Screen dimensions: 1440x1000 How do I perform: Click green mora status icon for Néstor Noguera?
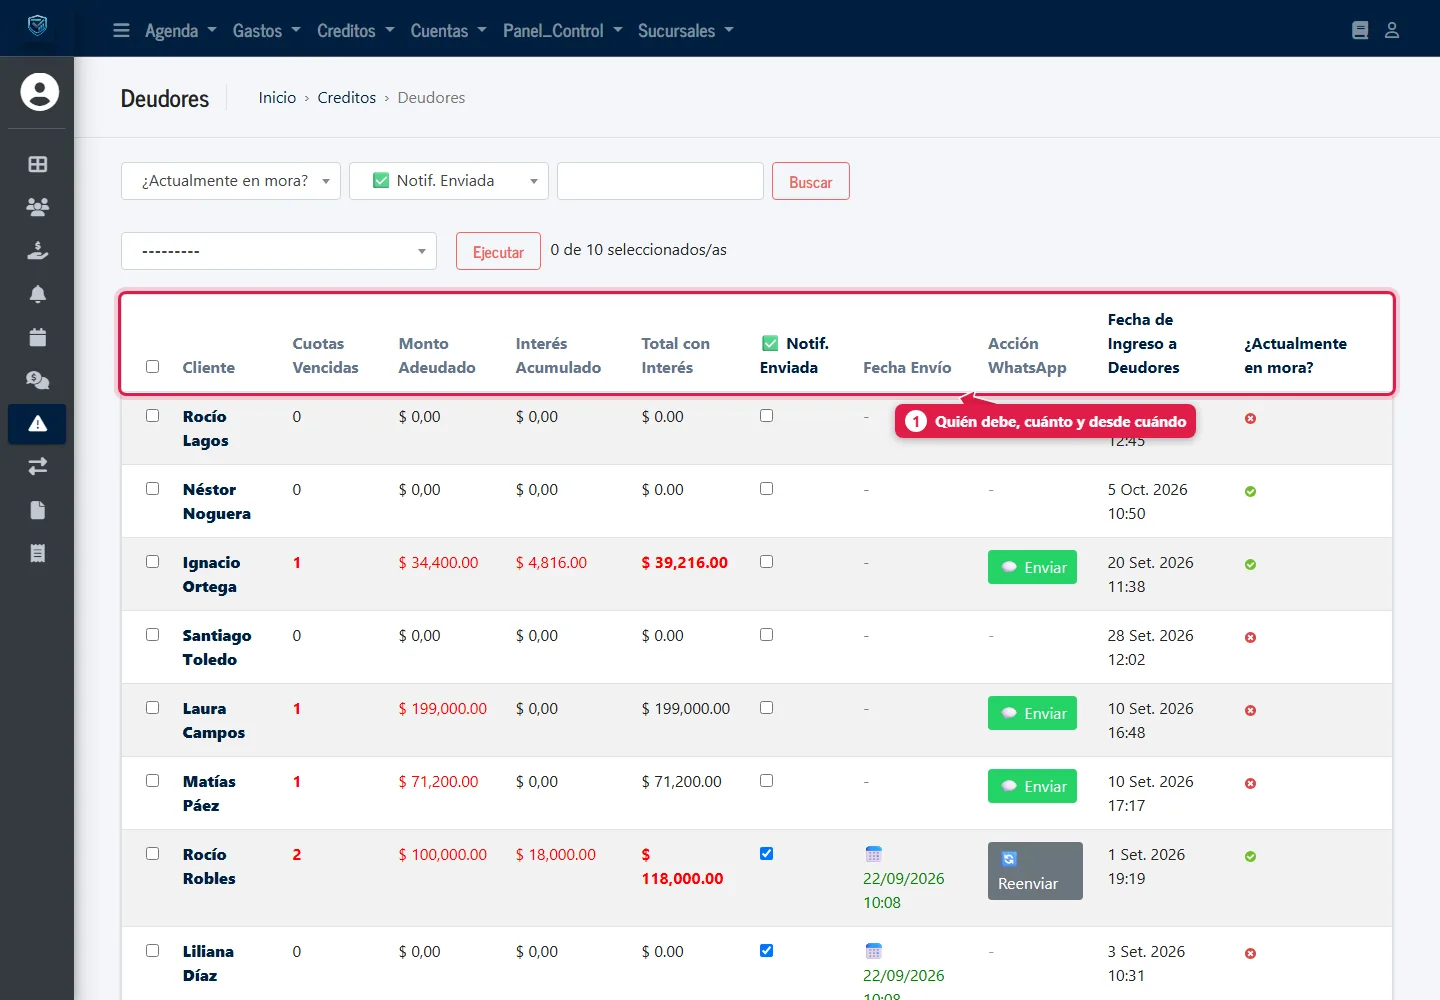[1250, 492]
